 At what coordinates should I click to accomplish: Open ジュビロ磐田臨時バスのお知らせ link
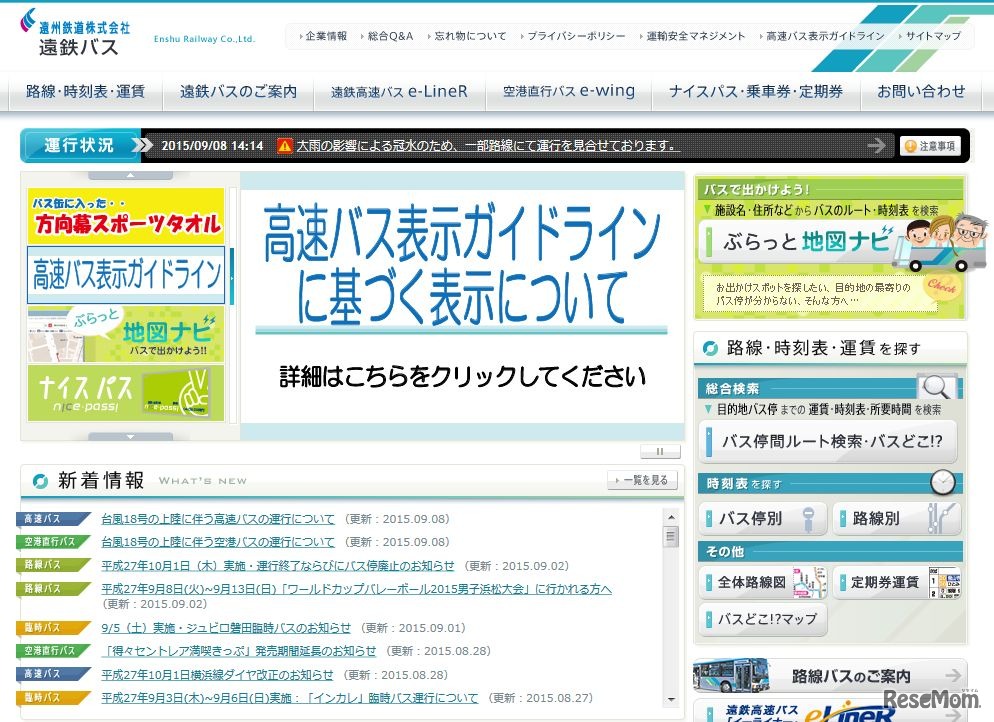tap(226, 628)
